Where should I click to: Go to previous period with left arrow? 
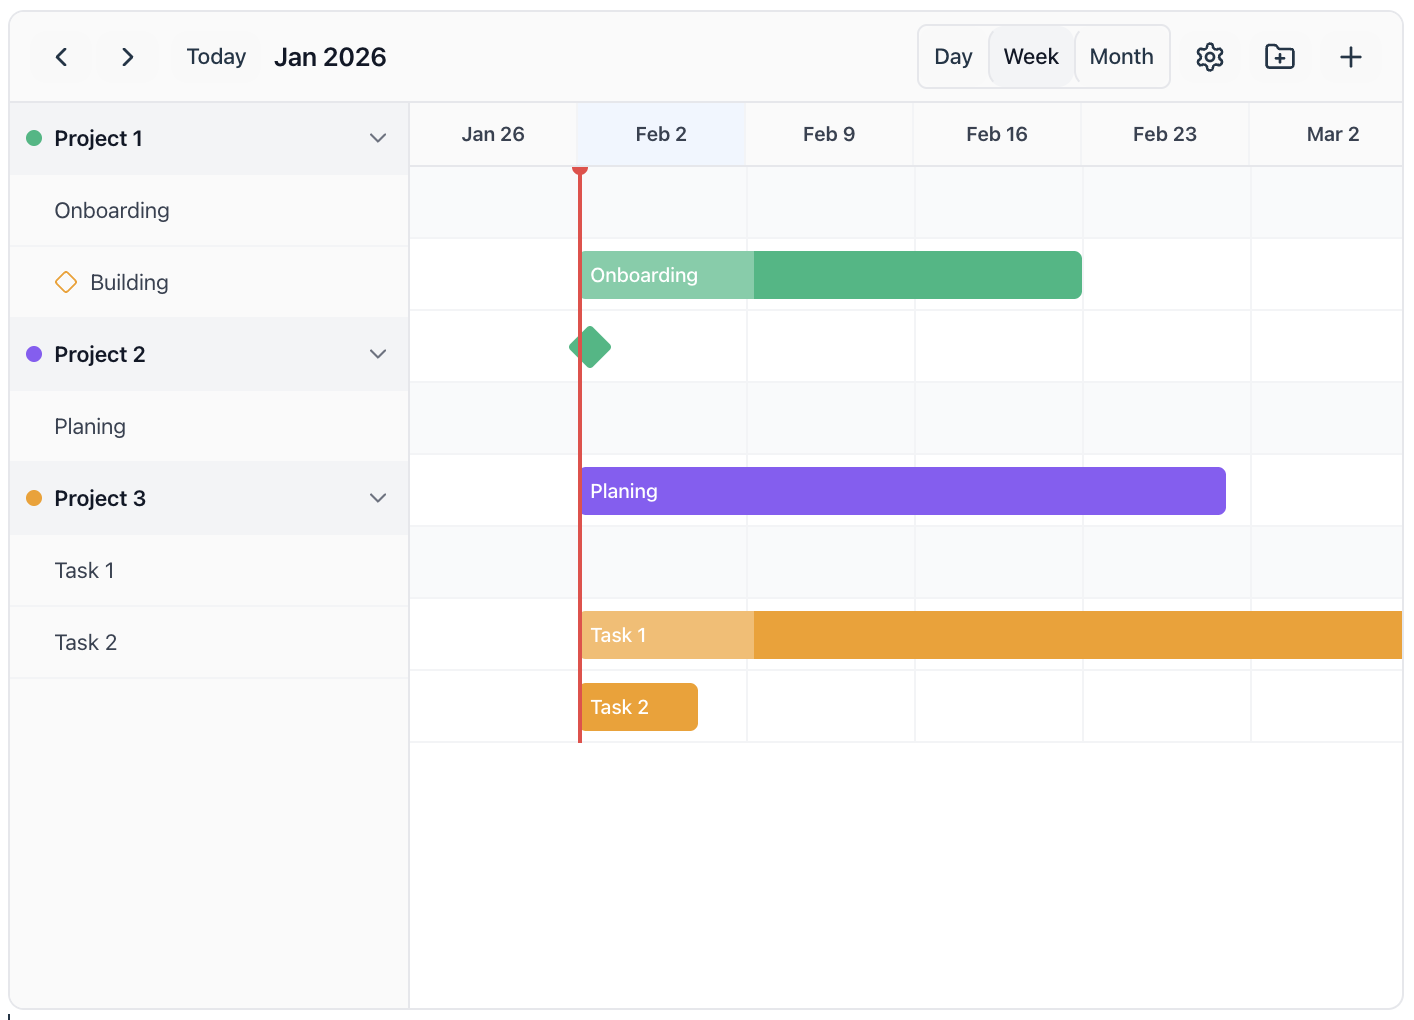coord(61,57)
